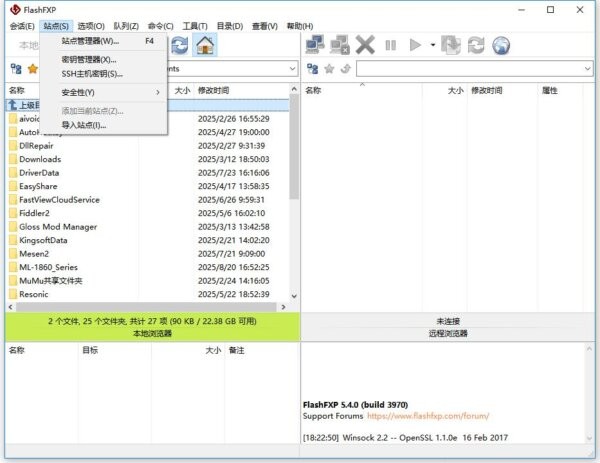Open the 工具(T) menu
The height and width of the screenshot is (463, 600).
point(195,26)
